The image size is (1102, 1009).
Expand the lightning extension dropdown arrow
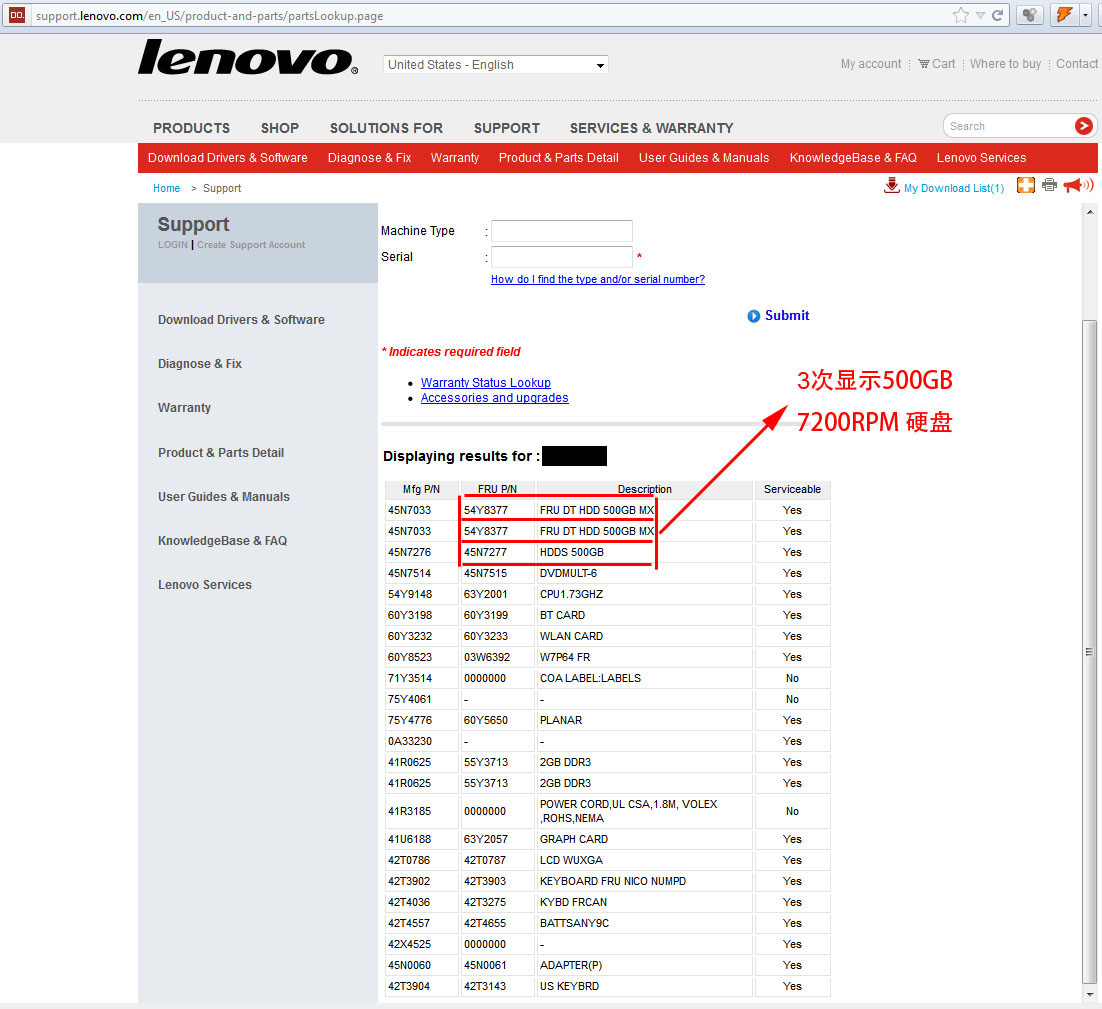tap(1085, 15)
